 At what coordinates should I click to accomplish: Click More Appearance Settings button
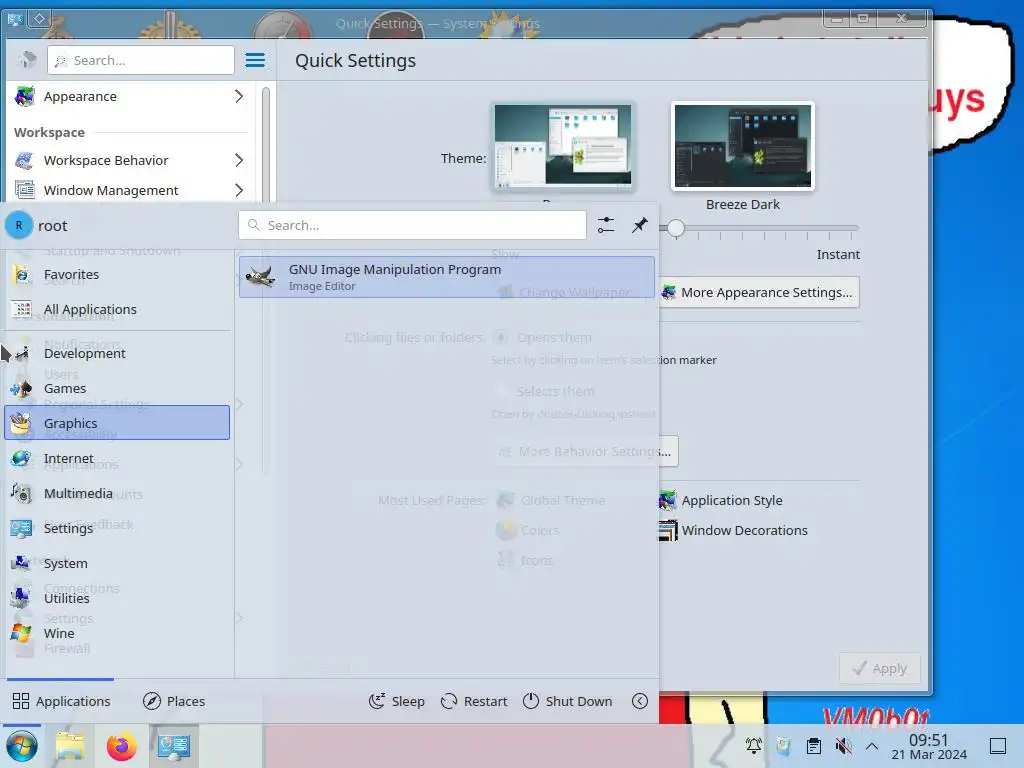point(759,293)
